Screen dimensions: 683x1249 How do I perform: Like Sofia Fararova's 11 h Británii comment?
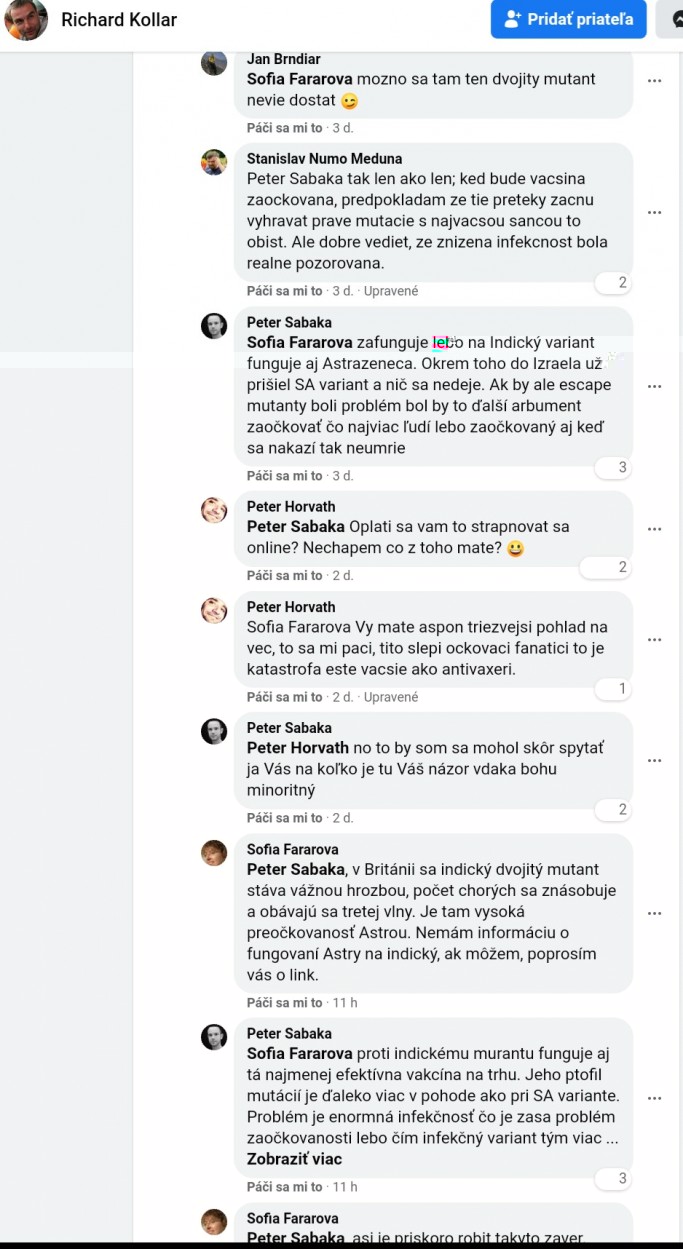tap(285, 1003)
